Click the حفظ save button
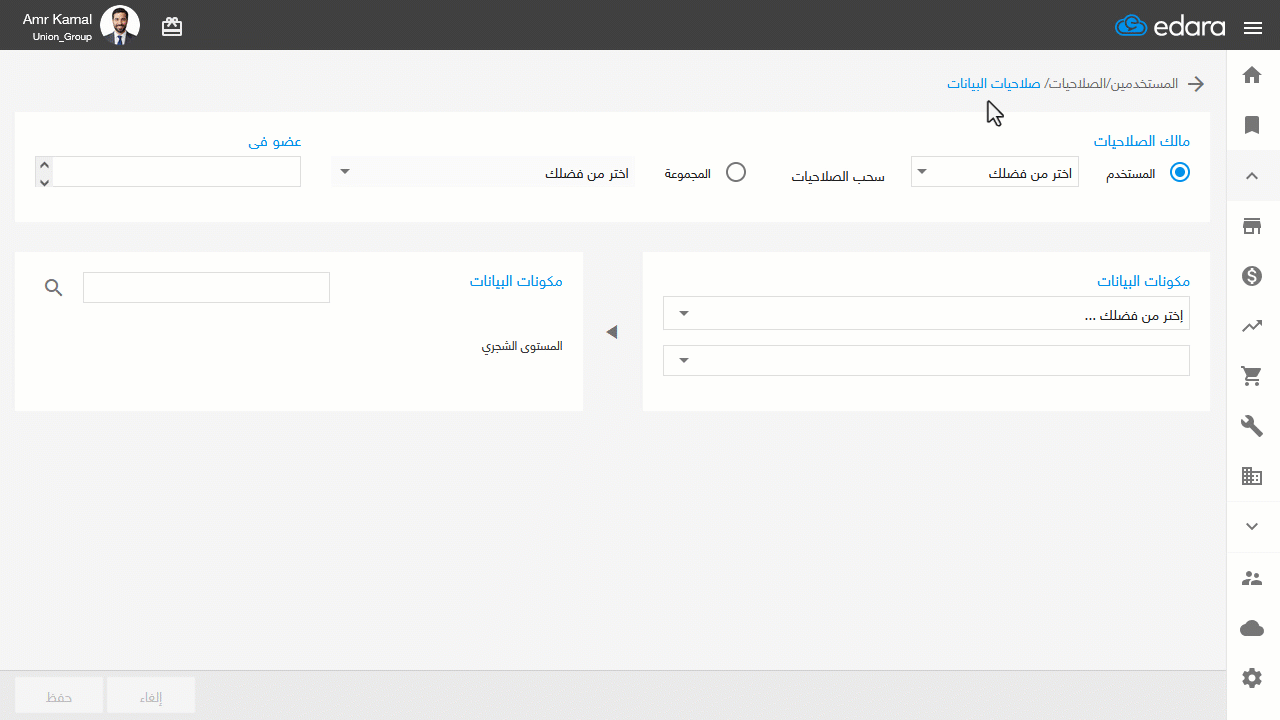This screenshot has width=1280, height=720. 59,696
